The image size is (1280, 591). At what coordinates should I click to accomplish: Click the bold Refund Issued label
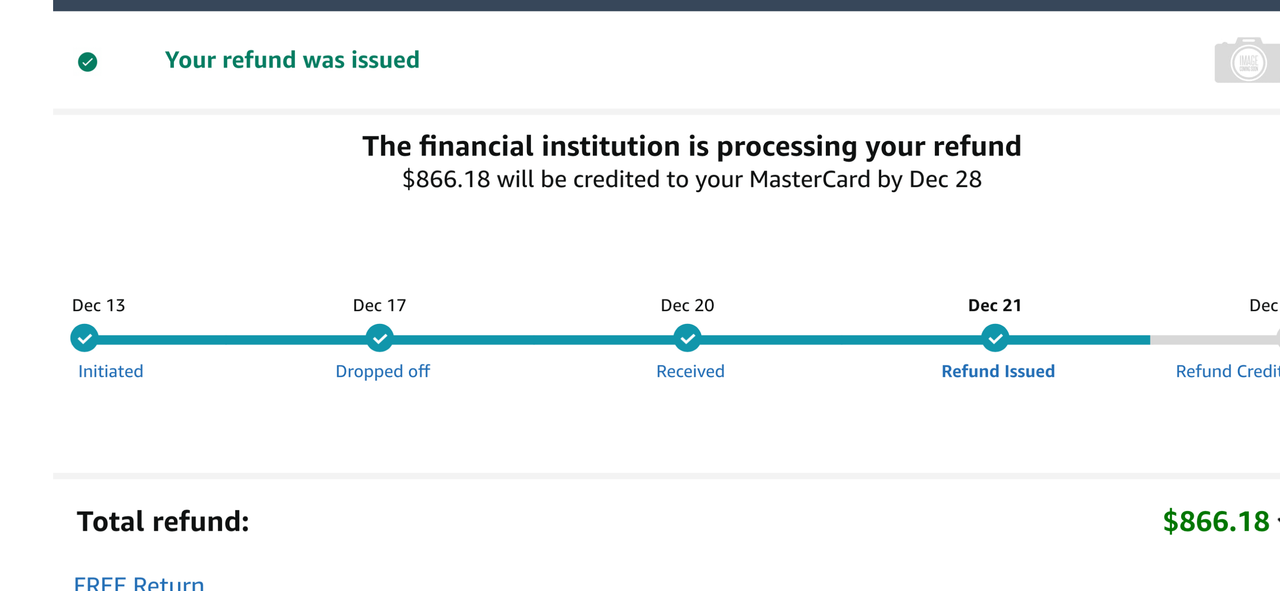(998, 371)
